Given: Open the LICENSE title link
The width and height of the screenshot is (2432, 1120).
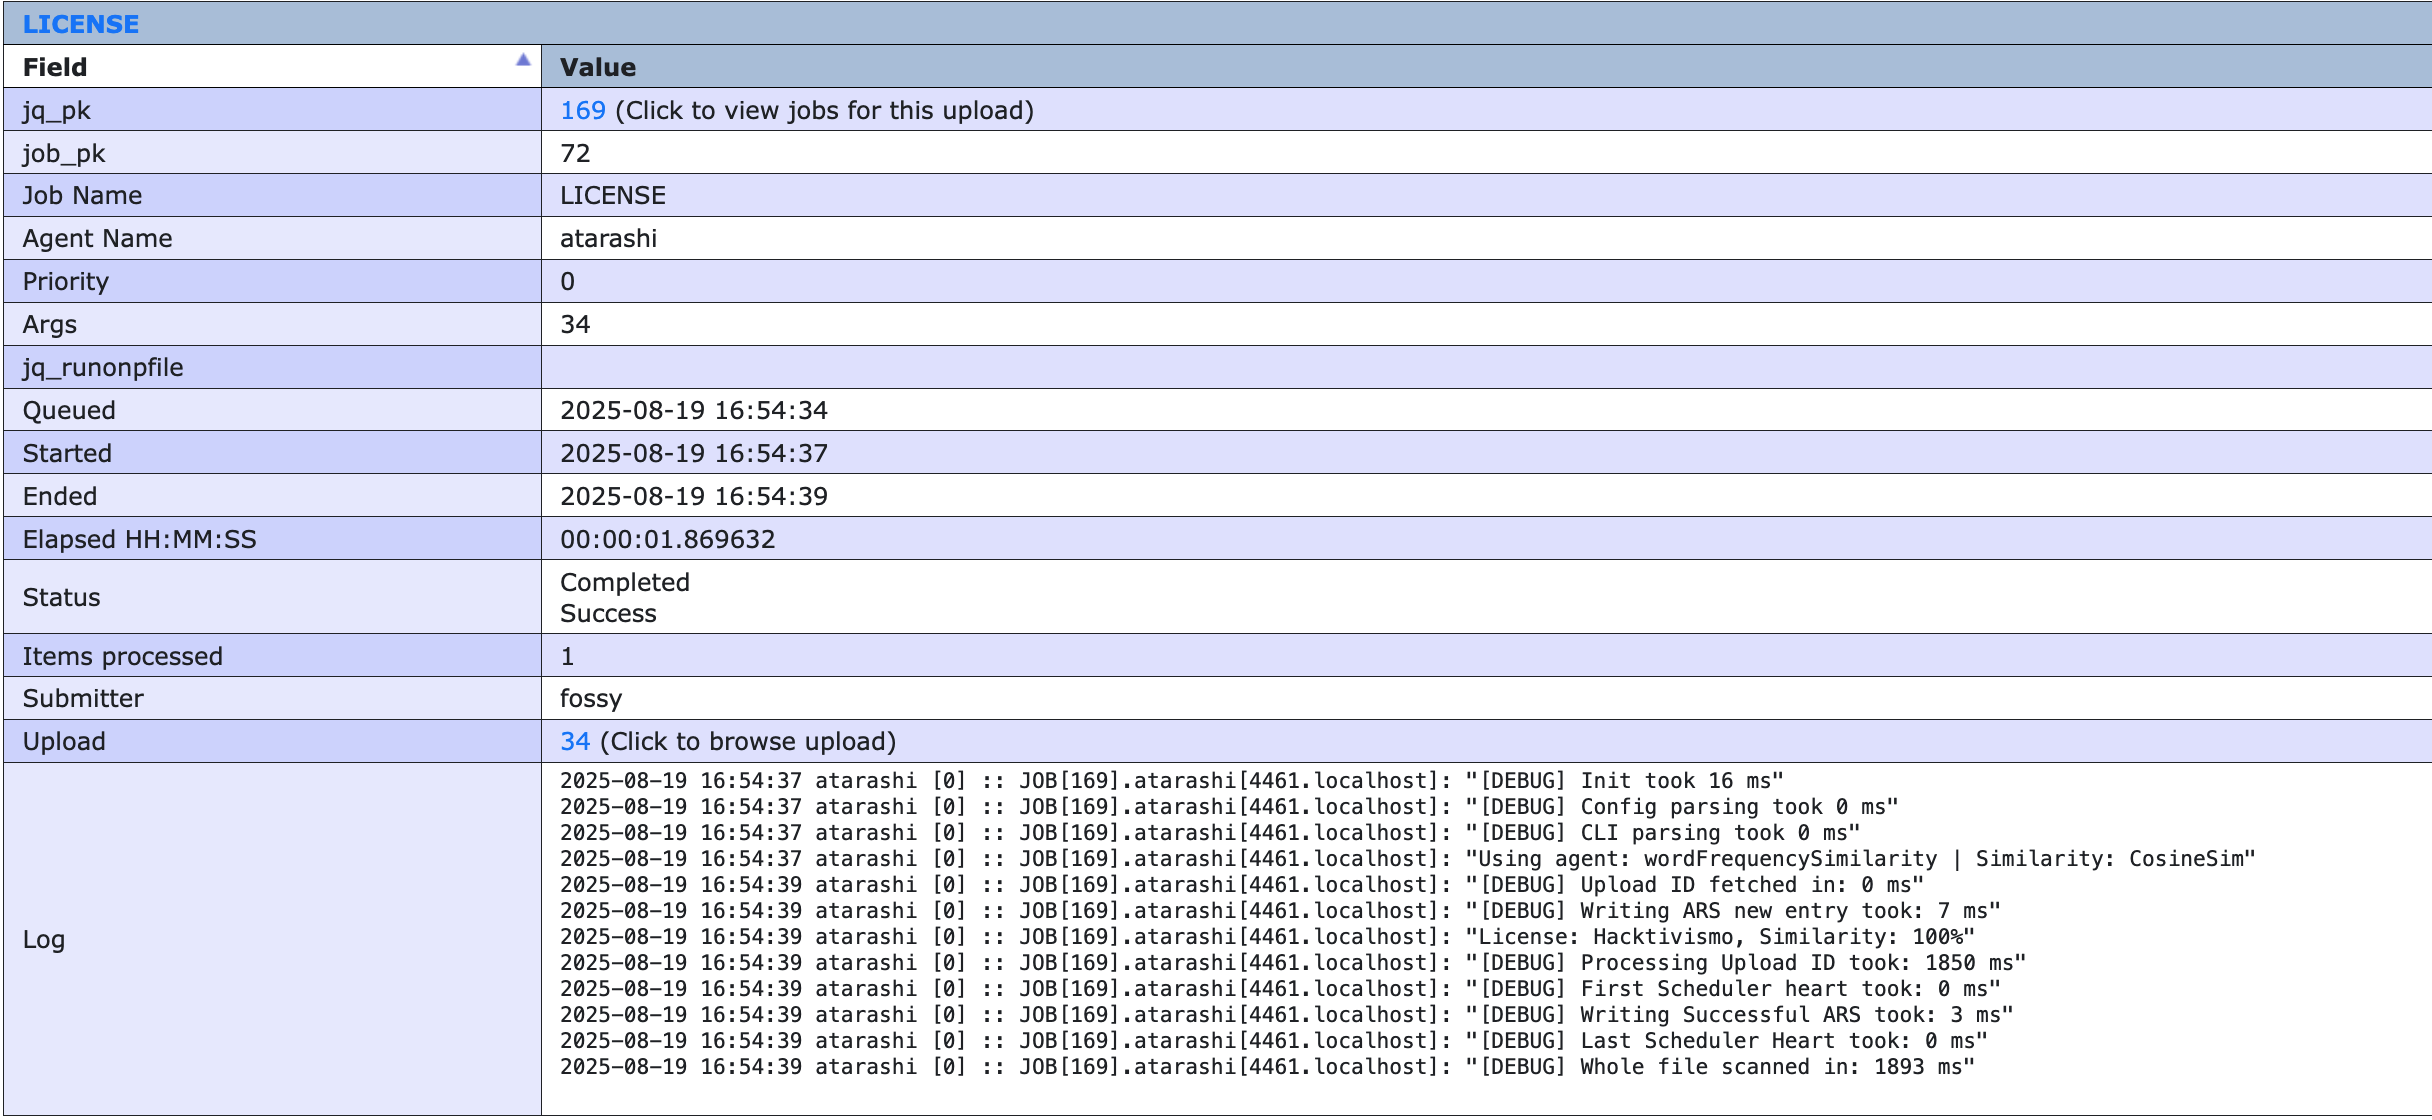Looking at the screenshot, I should click(x=81, y=24).
